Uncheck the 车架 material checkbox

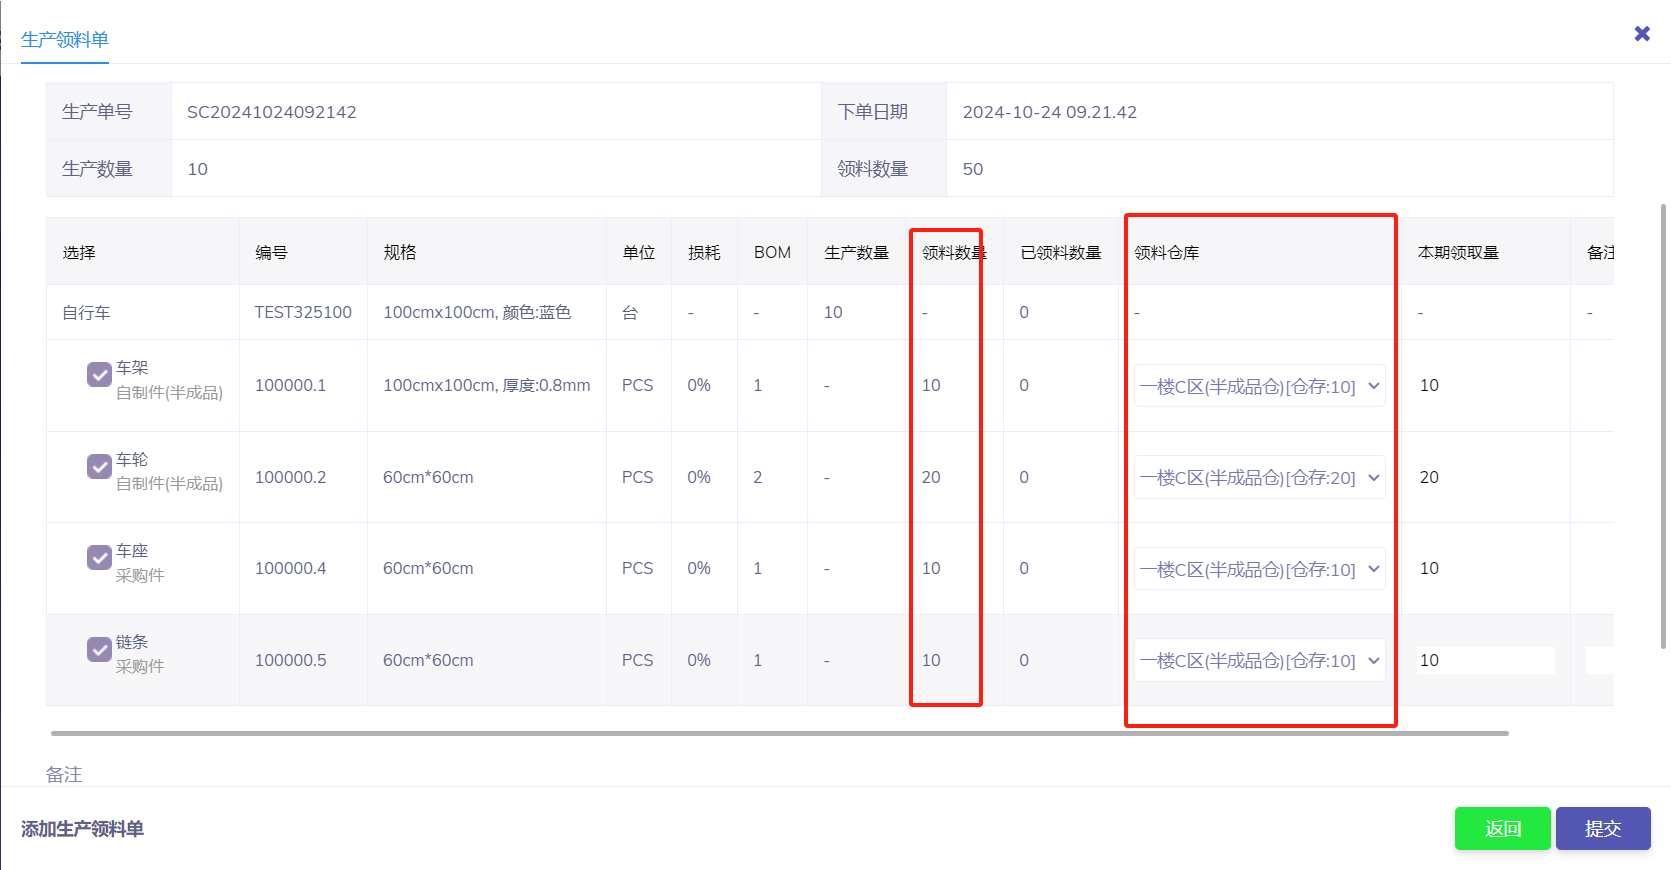(x=99, y=374)
